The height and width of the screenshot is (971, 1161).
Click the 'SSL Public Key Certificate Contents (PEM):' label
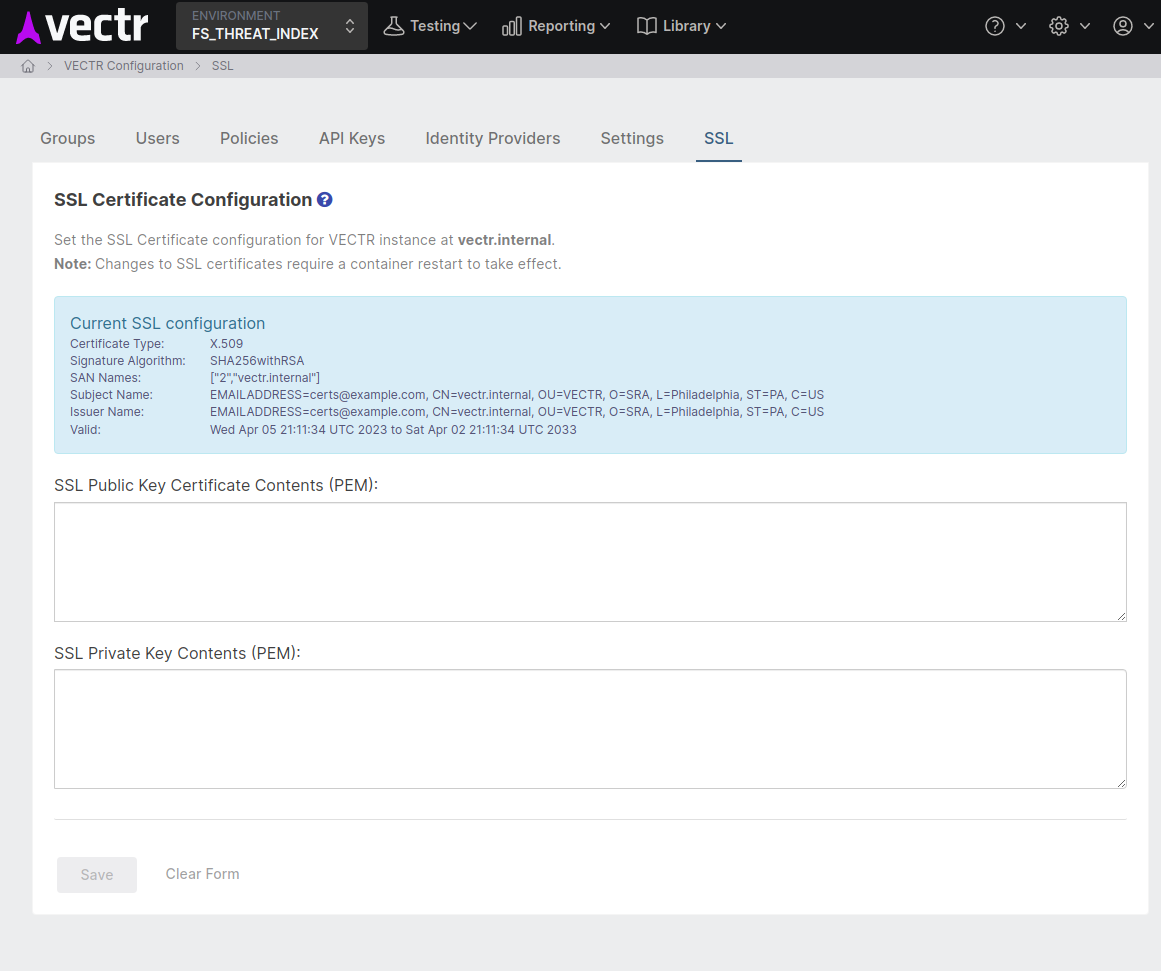(x=216, y=485)
